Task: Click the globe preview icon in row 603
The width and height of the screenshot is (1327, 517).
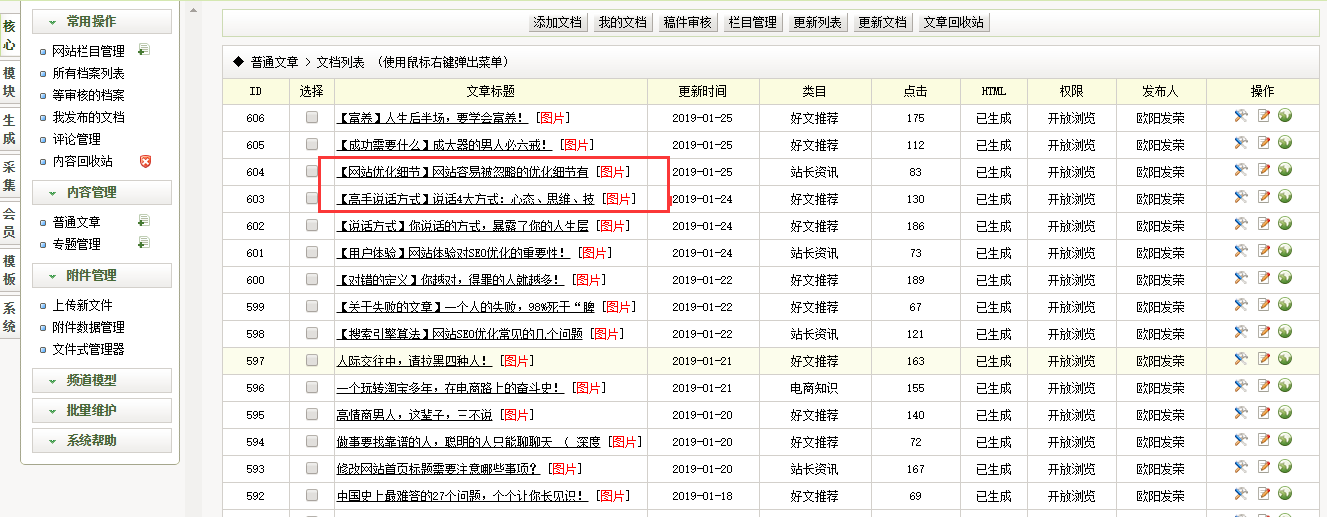Action: coord(1285,197)
